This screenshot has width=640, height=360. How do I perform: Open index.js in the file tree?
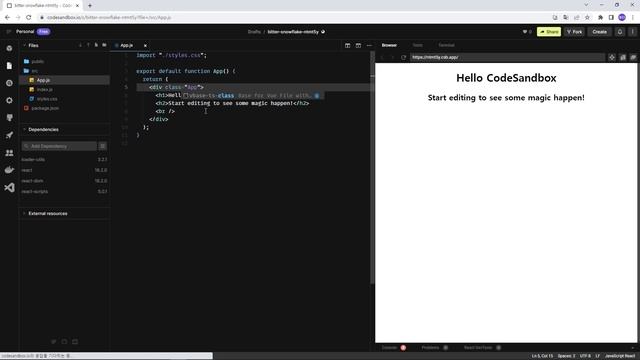coord(44,89)
